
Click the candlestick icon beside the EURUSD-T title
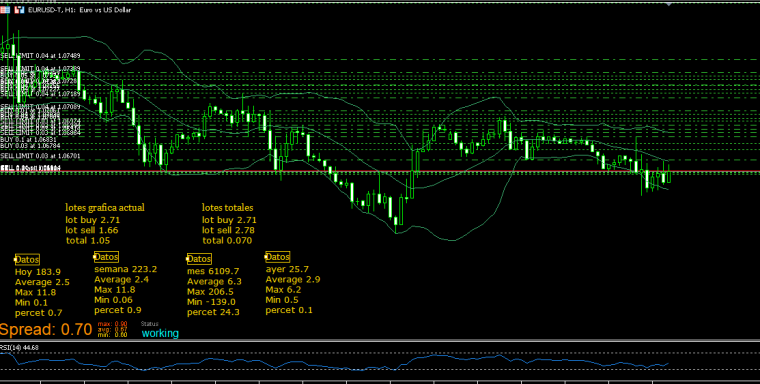(19, 10)
